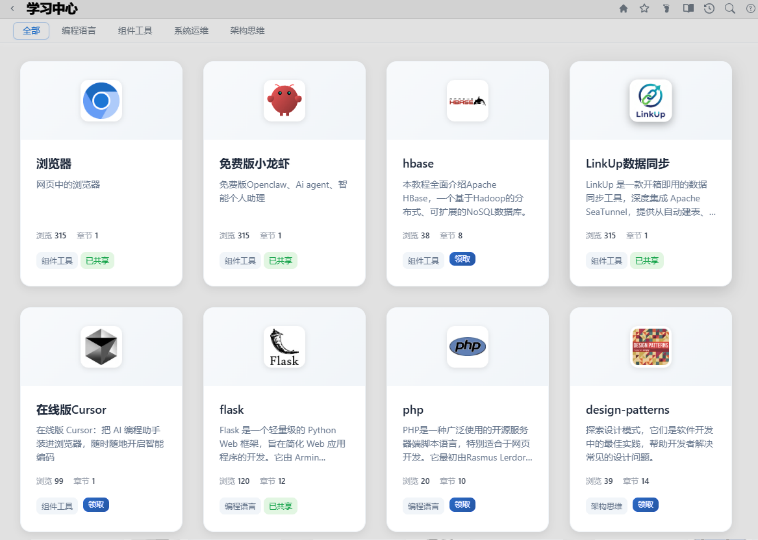Click 浏览 38 stat on hbase card
The image size is (758, 540).
(416, 235)
